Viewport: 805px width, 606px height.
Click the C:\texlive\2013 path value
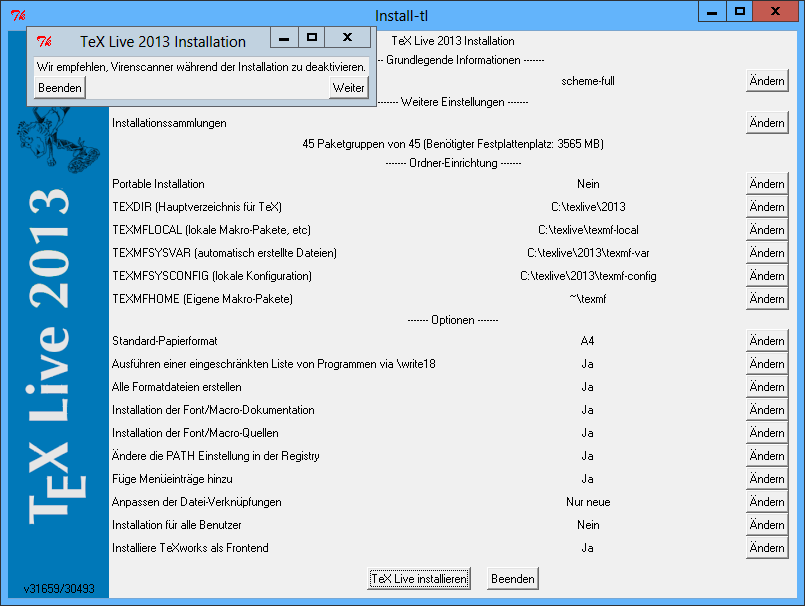coord(588,207)
